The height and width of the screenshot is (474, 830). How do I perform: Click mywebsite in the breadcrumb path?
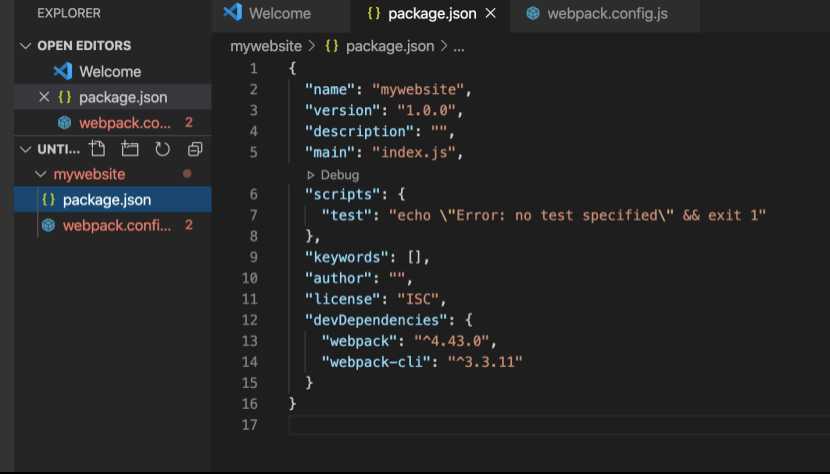click(x=266, y=46)
